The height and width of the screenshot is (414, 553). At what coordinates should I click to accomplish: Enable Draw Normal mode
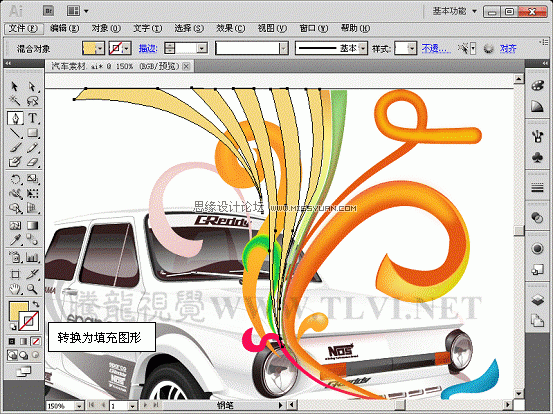pos(12,355)
